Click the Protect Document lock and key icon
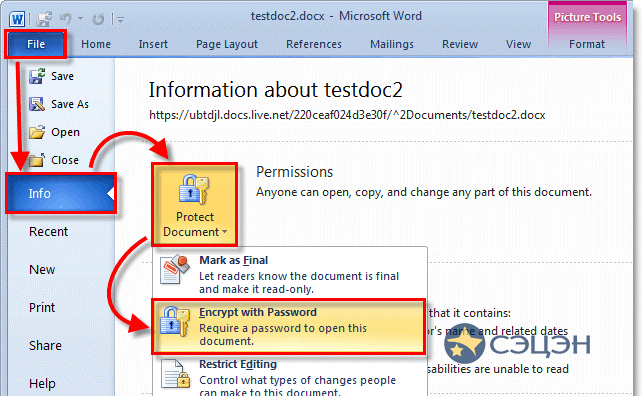 pyautogui.click(x=194, y=189)
